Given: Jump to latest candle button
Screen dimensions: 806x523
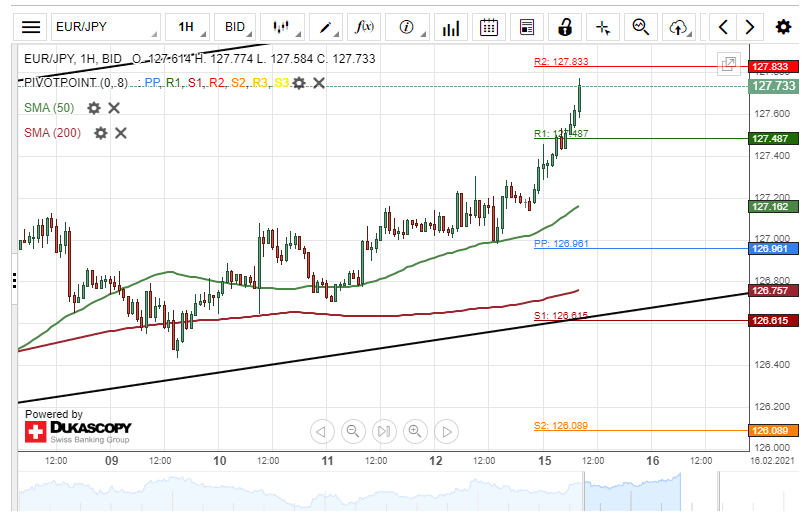Looking at the screenshot, I should pos(384,431).
